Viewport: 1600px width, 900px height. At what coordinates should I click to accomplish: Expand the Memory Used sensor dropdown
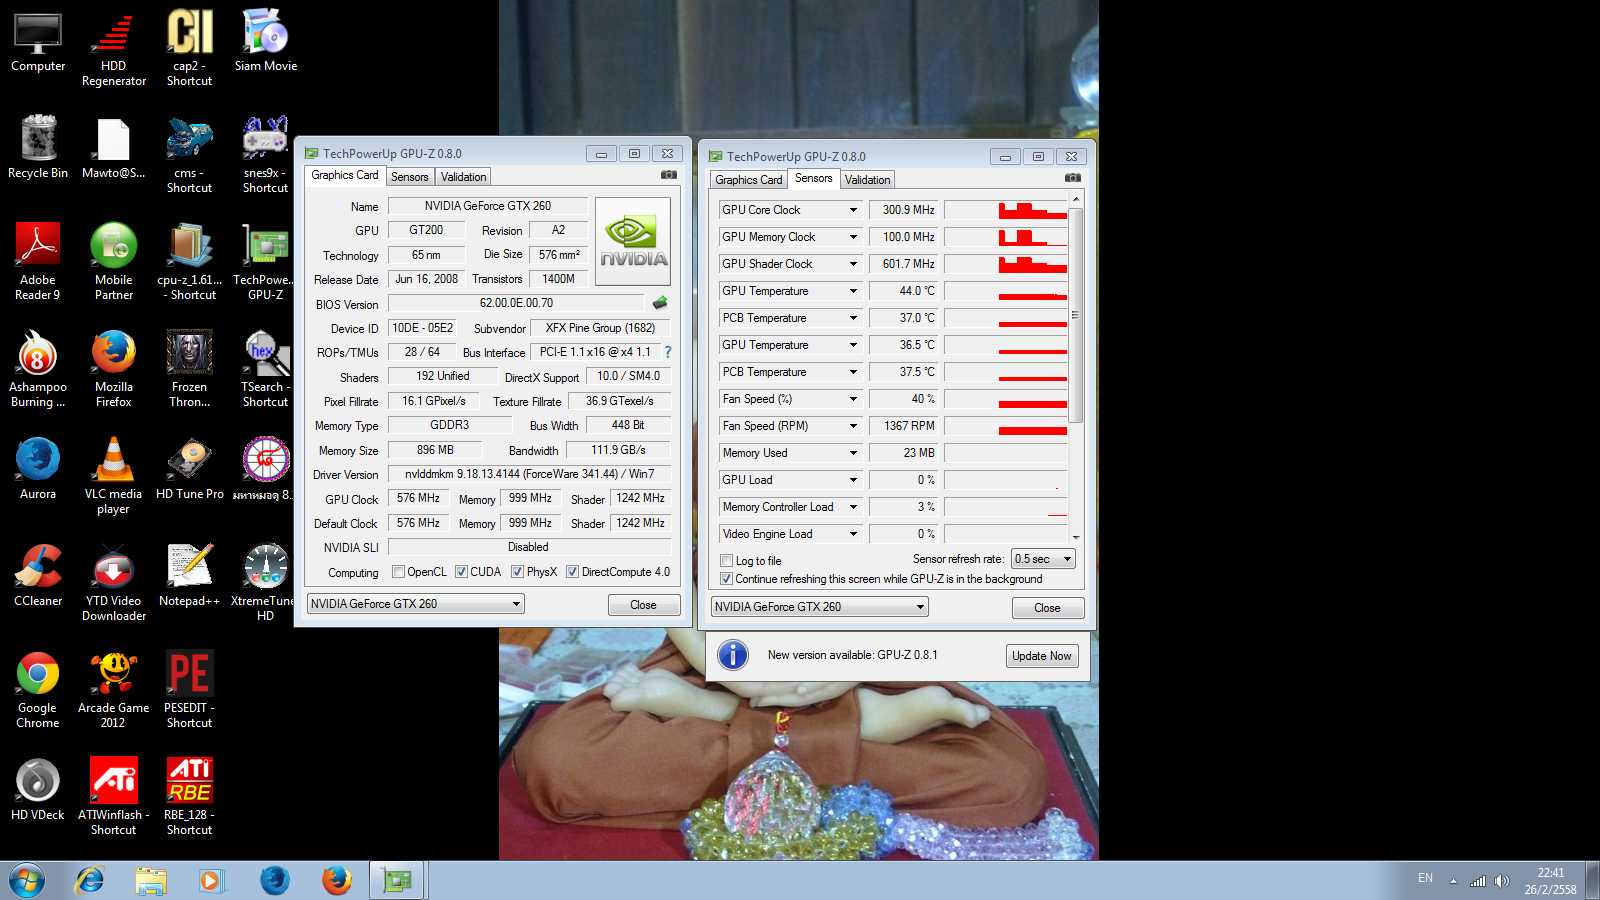click(x=853, y=453)
